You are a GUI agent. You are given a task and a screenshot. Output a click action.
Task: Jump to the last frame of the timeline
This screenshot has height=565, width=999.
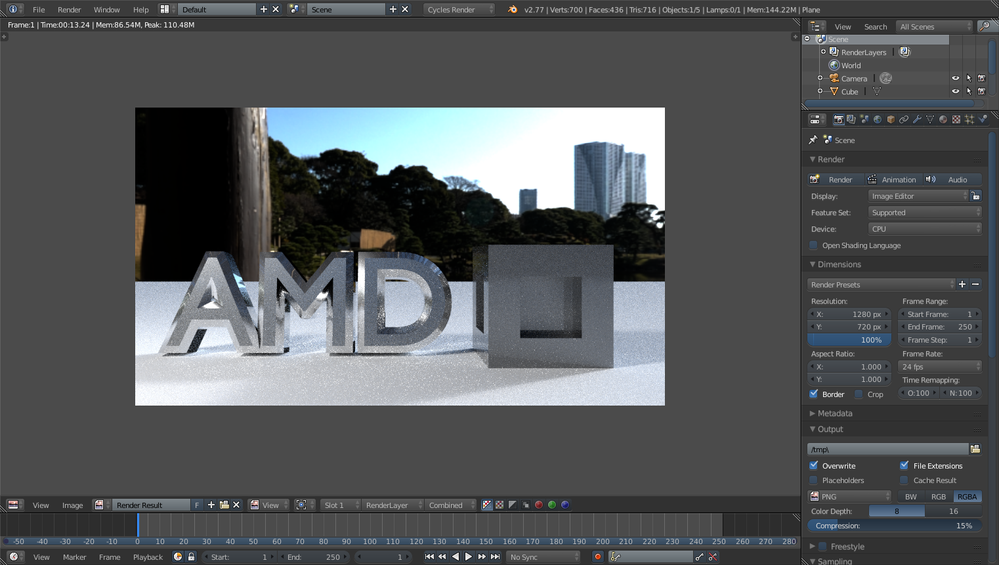coord(495,557)
